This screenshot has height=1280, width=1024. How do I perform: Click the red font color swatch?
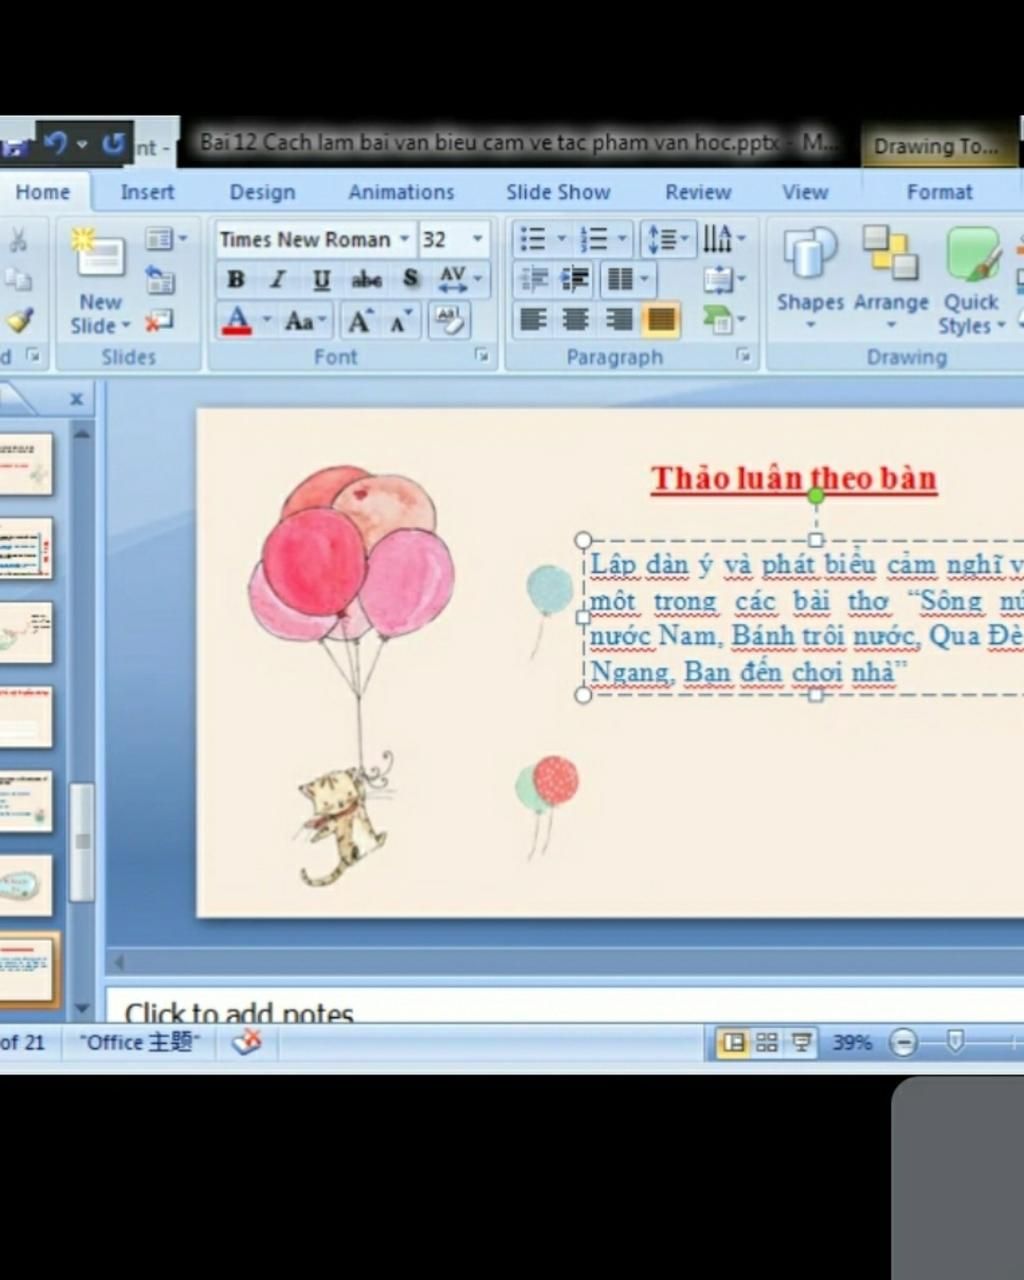click(x=237, y=321)
